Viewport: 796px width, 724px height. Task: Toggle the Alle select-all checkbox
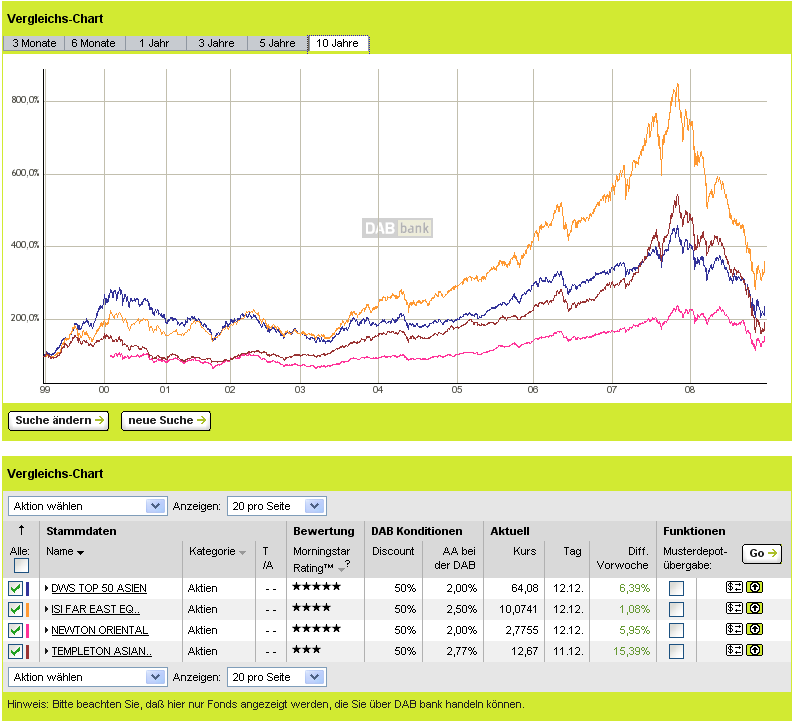pyautogui.click(x=21, y=568)
